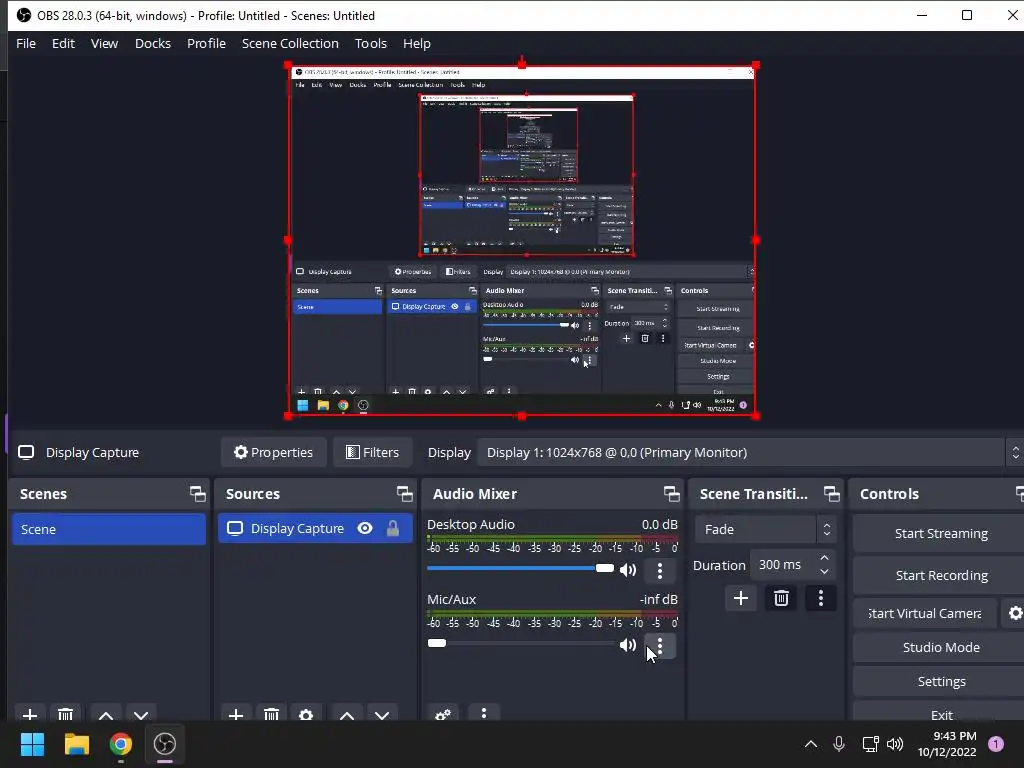Open File Explorer from the taskbar
This screenshot has width=1024, height=768.
76,744
